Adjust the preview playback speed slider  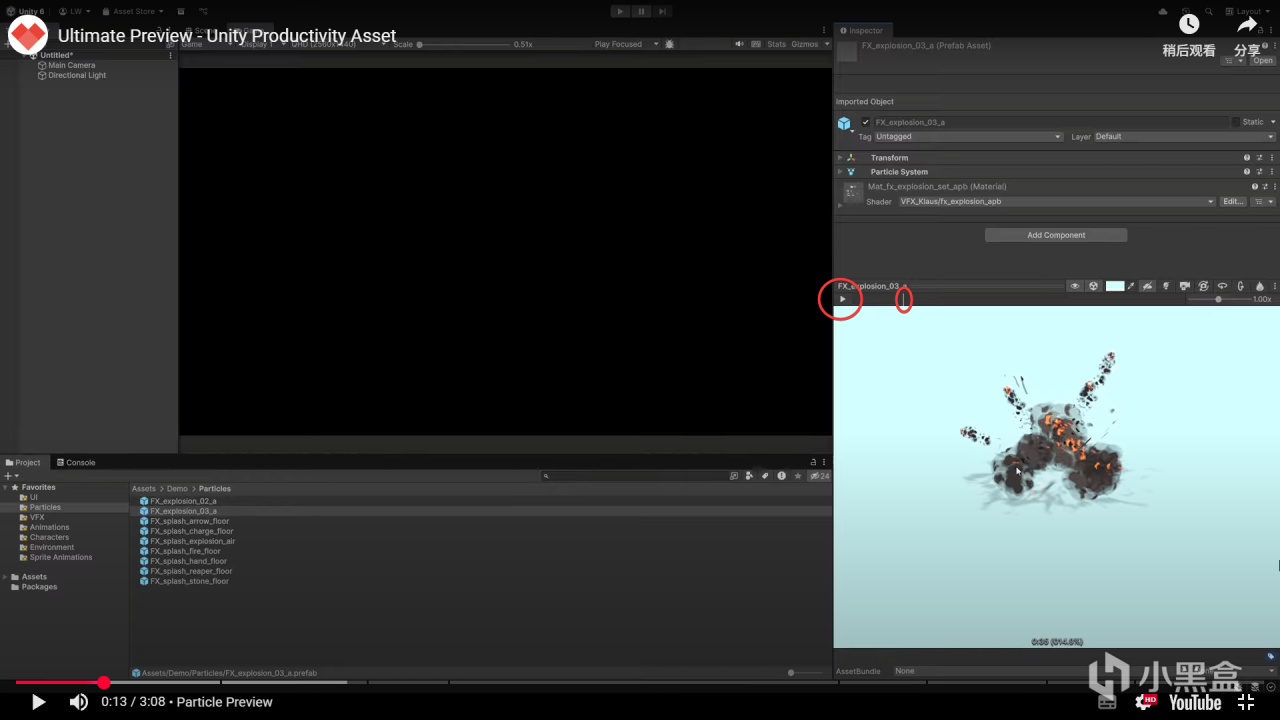pos(1218,299)
